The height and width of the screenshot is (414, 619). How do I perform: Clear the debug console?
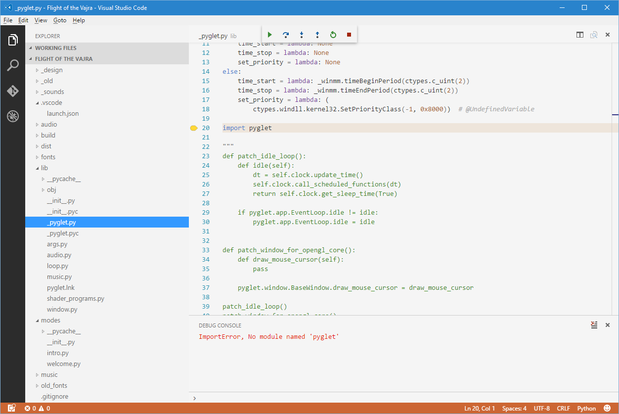pyautogui.click(x=594, y=325)
